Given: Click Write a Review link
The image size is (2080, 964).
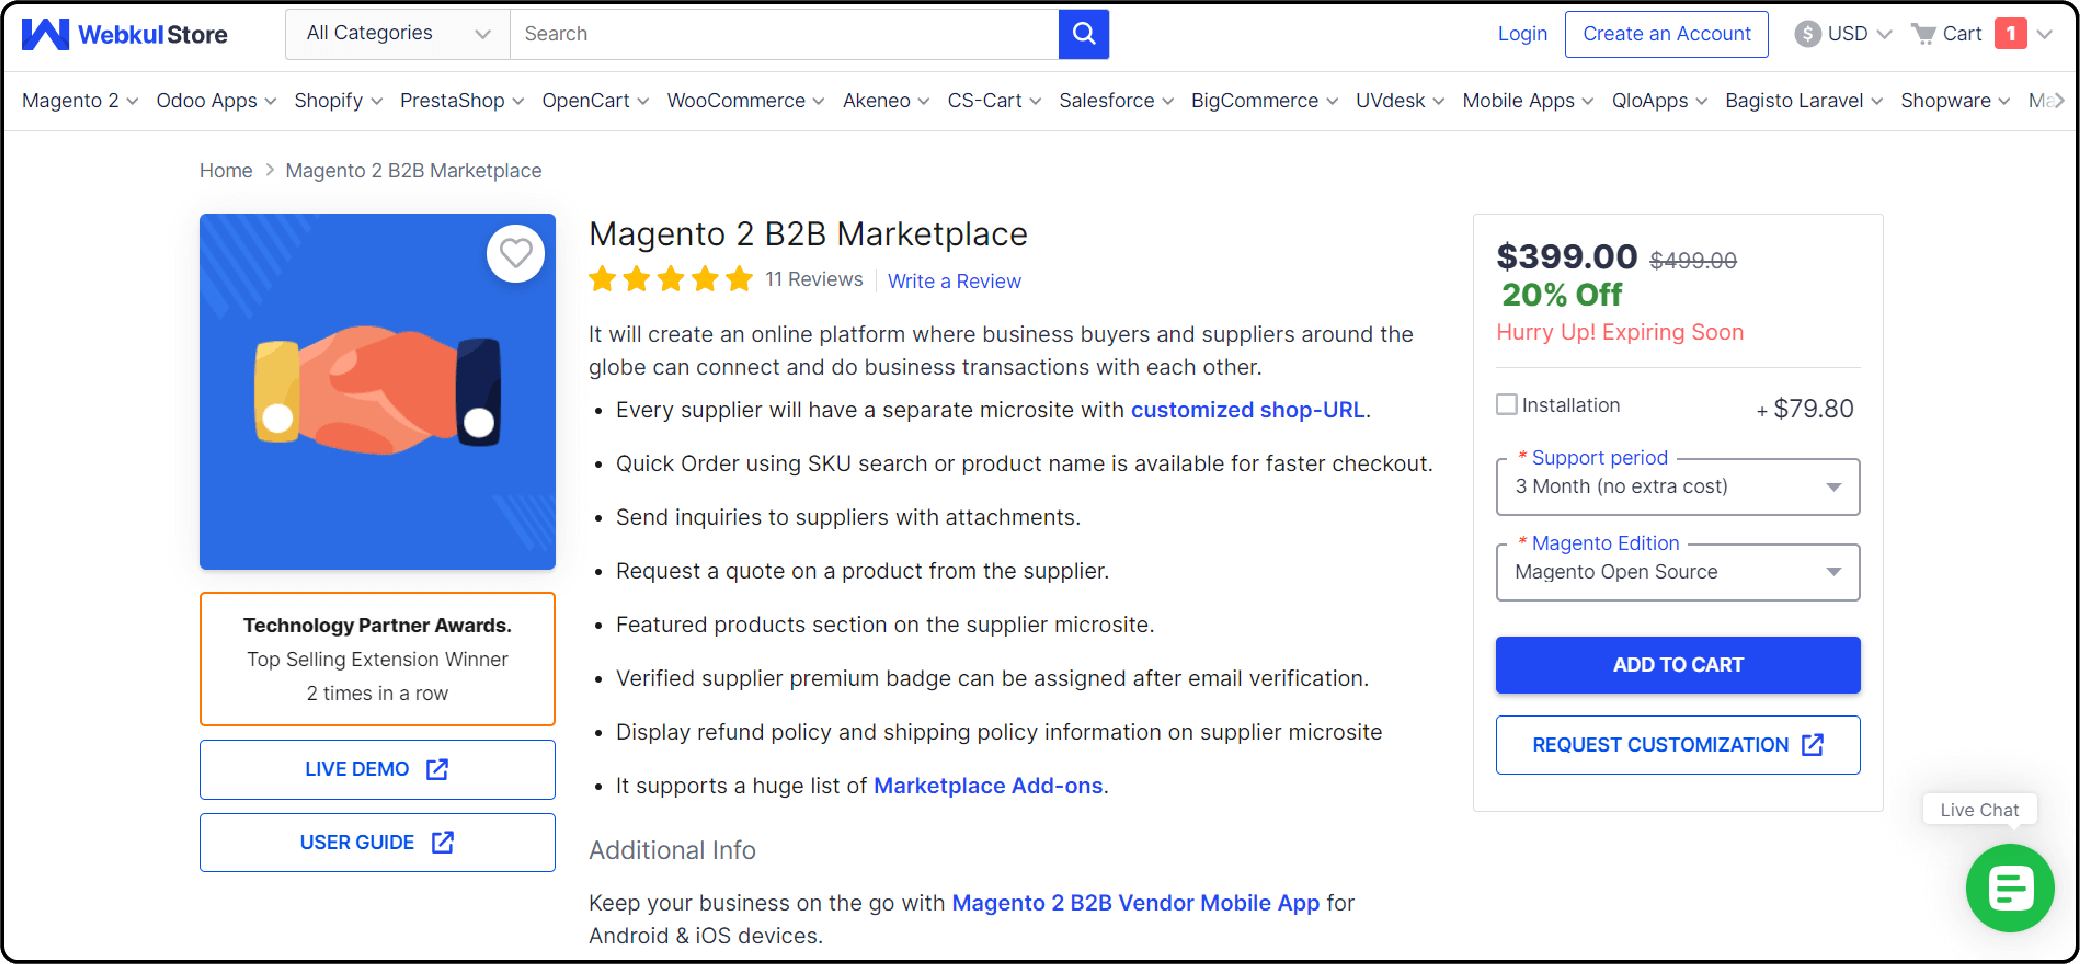Looking at the screenshot, I should [x=954, y=281].
